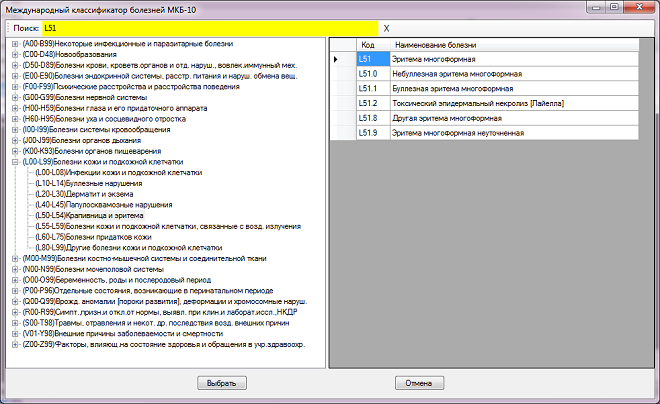This screenshot has width=660, height=404.
Task: Select (J00-J99) Болезни органов дыхания label
Action: coord(82,141)
